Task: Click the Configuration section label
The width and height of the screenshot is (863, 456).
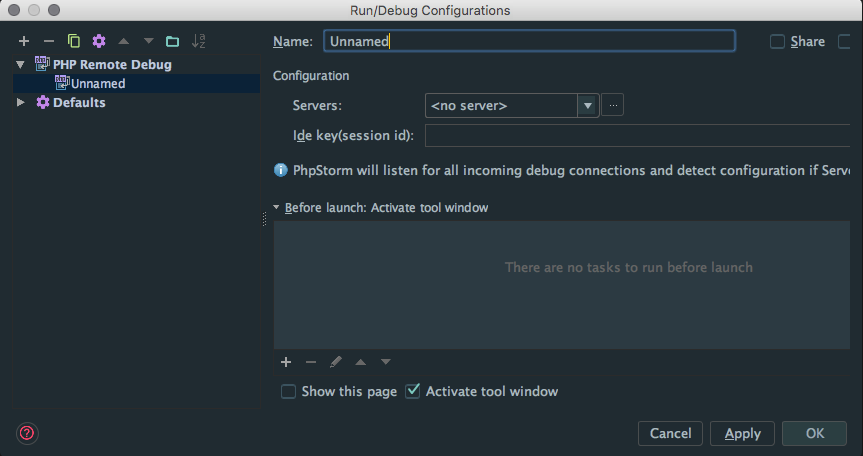Action: coord(311,75)
